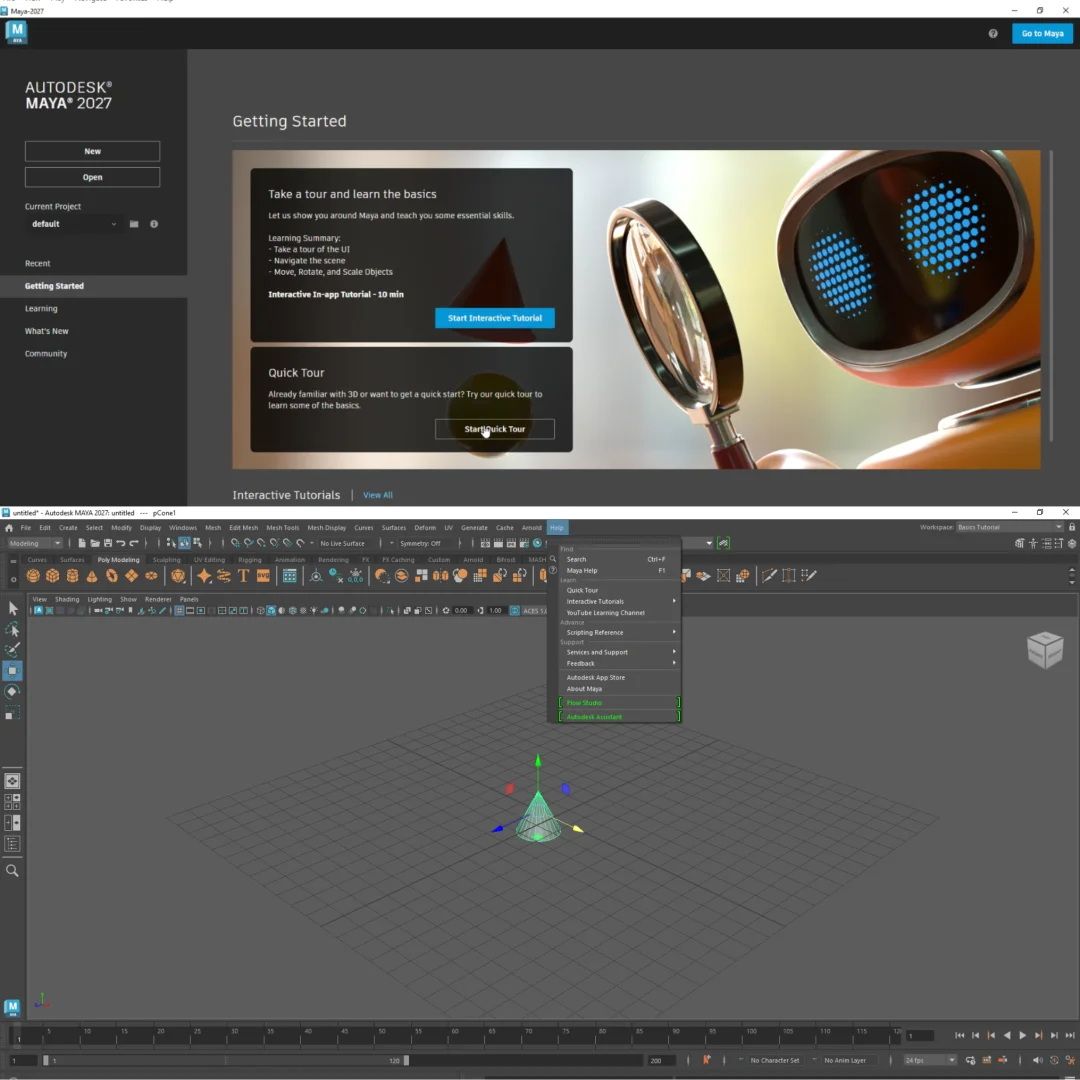Click the SVG shelf icon
This screenshot has height=1080, width=1080.
click(x=263, y=576)
